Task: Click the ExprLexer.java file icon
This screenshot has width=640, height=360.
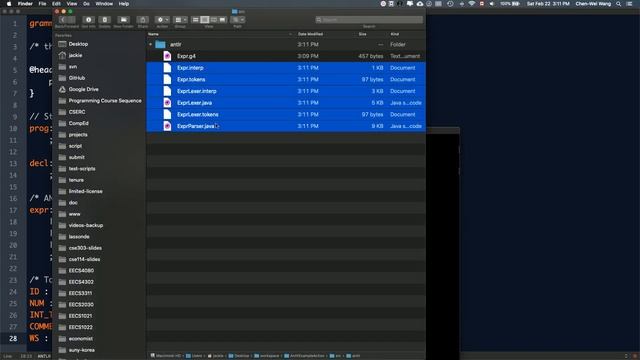Action: point(167,103)
